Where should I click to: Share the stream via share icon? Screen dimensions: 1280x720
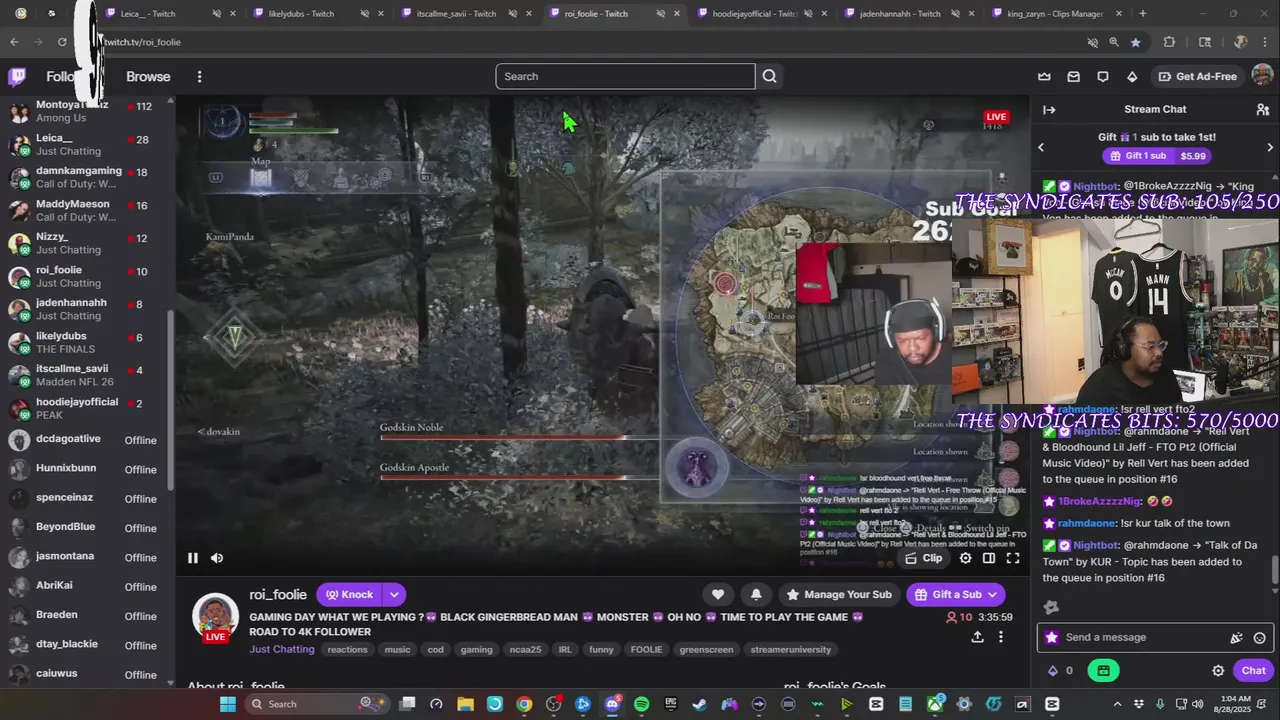click(x=977, y=637)
